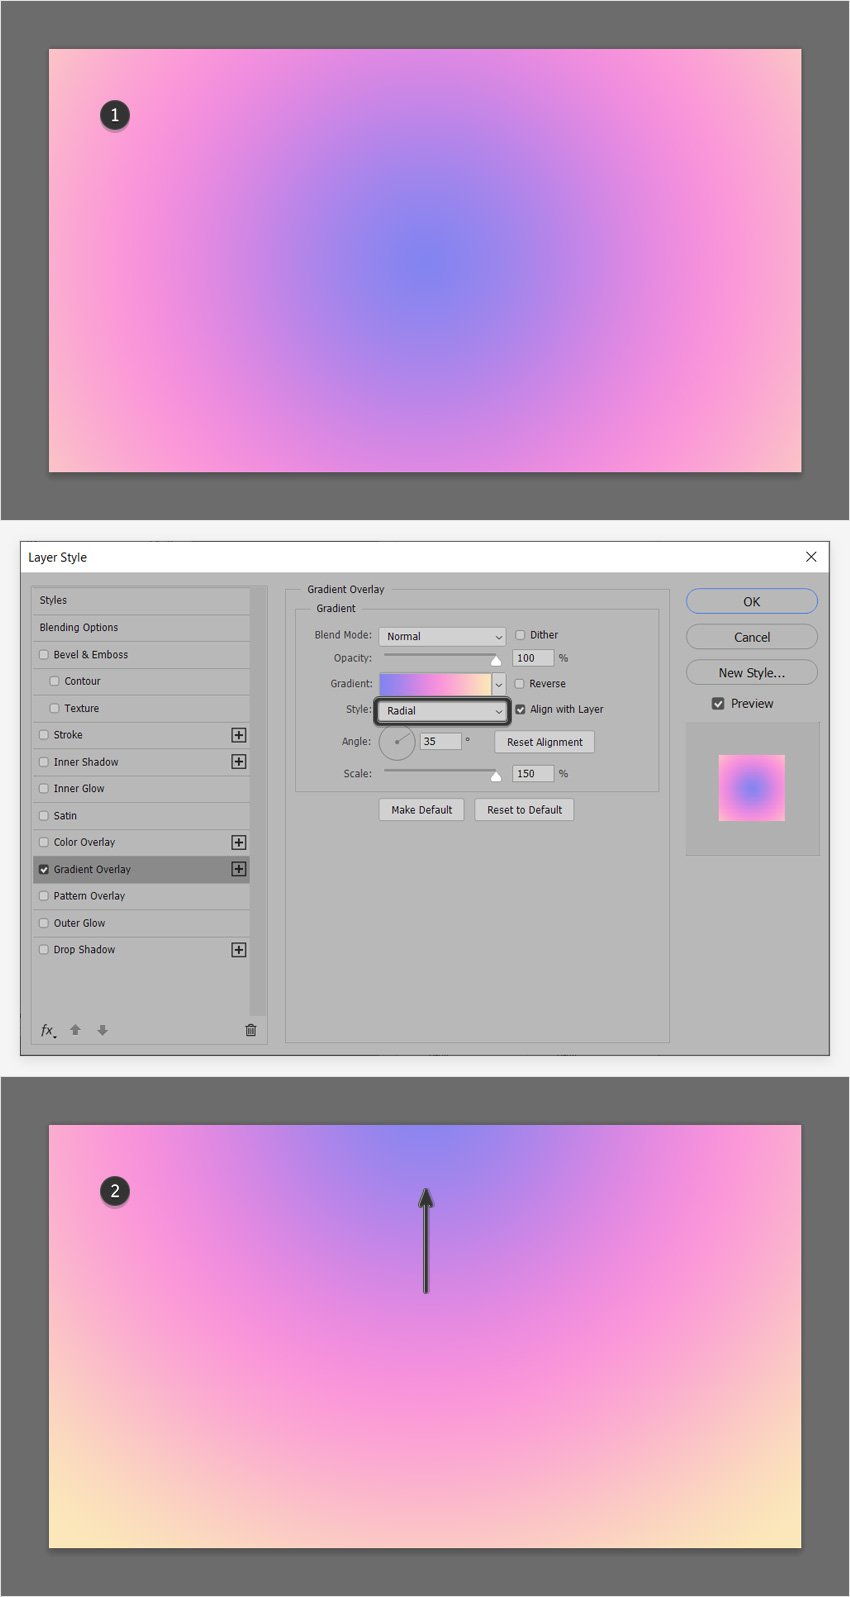850x1597 pixels.
Task: Click the fx effects menu icon
Action: pos(48,1030)
